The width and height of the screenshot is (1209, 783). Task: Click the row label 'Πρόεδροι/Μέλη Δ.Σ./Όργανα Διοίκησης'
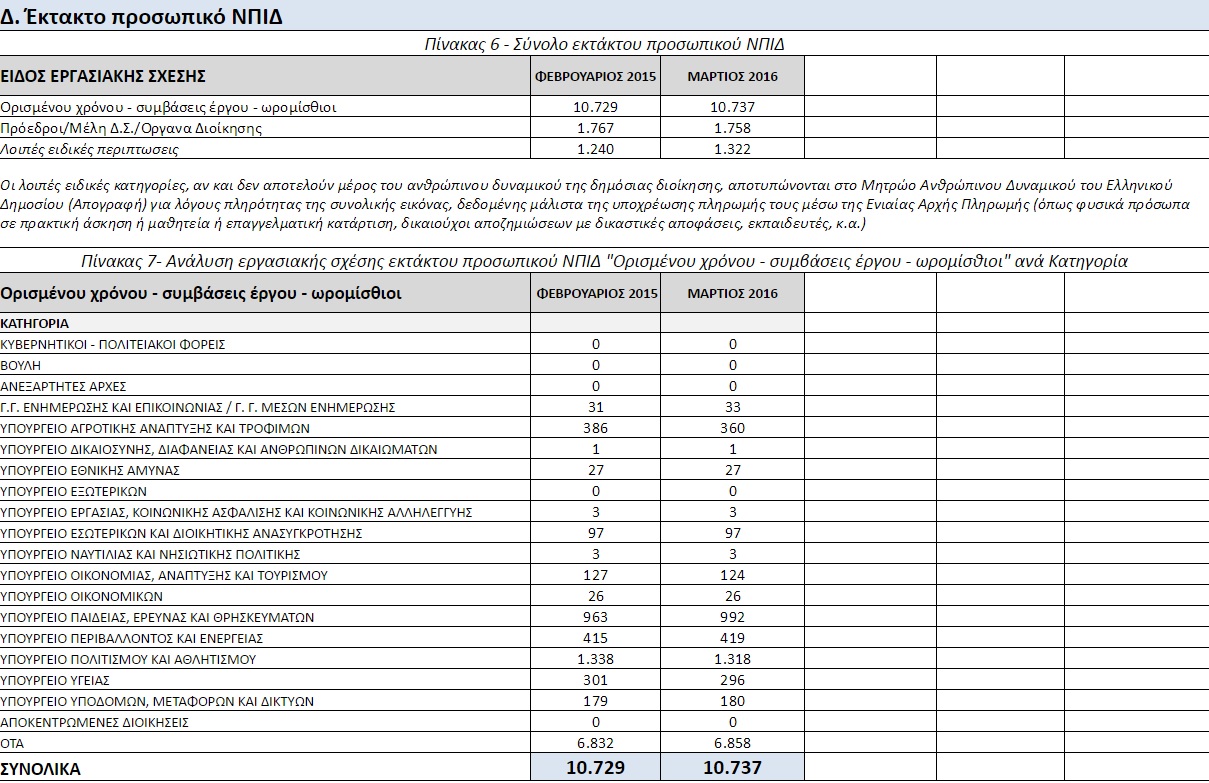click(132, 128)
